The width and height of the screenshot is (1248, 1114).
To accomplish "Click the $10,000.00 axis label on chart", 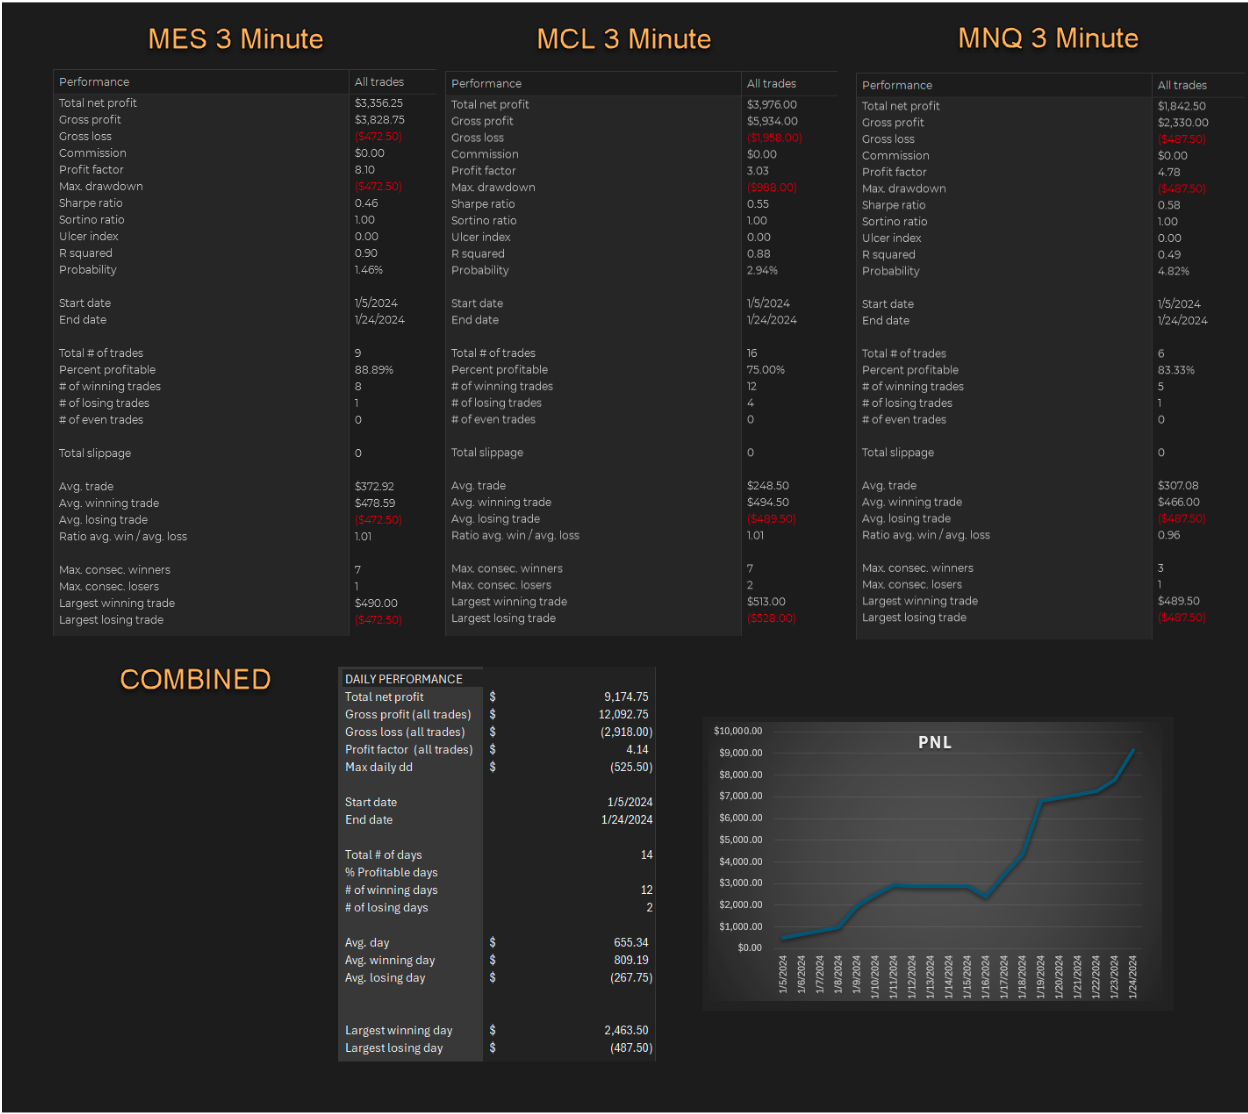I will pyautogui.click(x=738, y=731).
